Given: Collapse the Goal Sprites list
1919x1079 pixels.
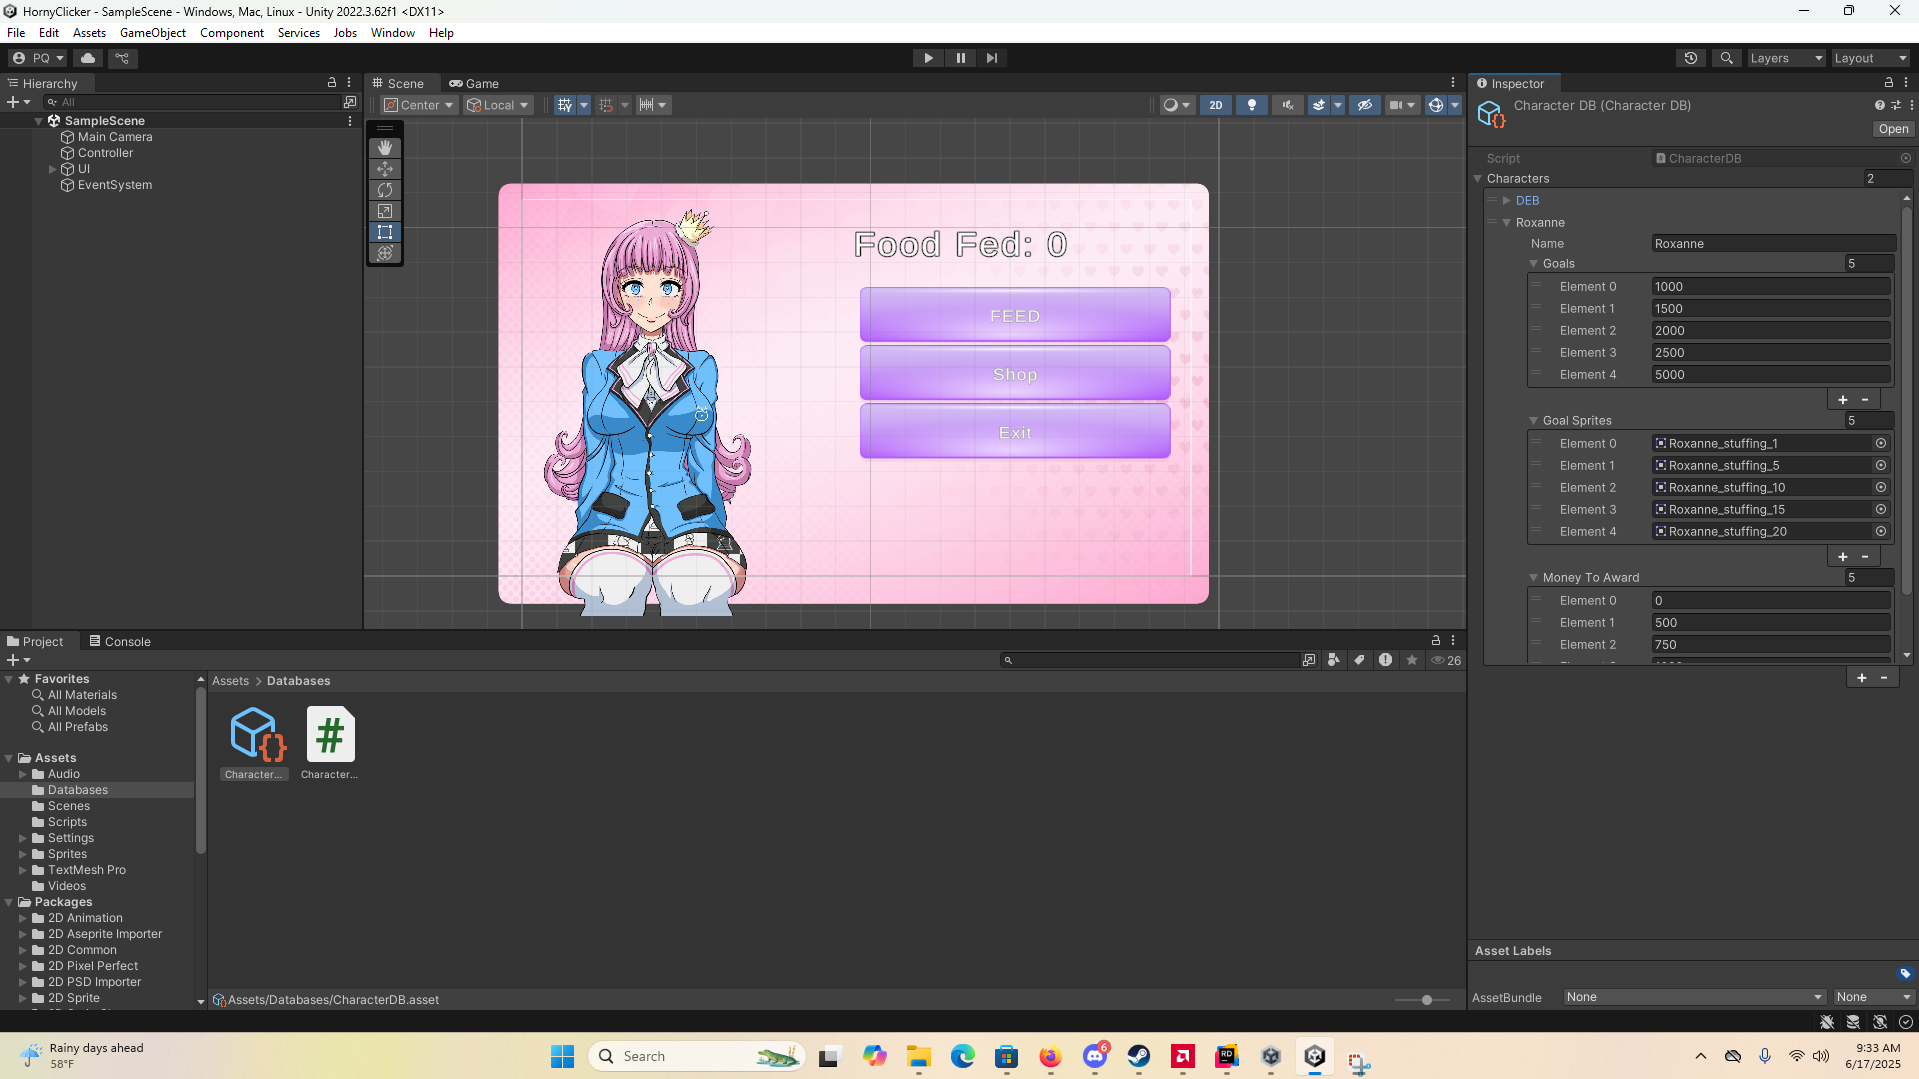Looking at the screenshot, I should tap(1534, 421).
